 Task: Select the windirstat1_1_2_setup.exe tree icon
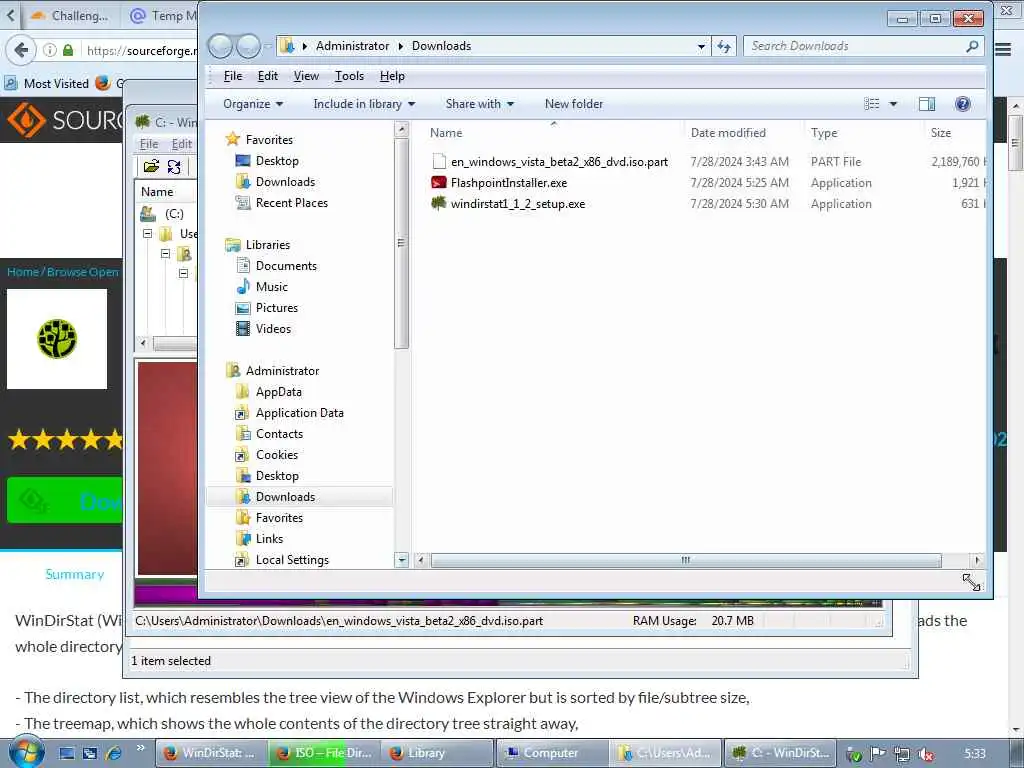coord(439,203)
